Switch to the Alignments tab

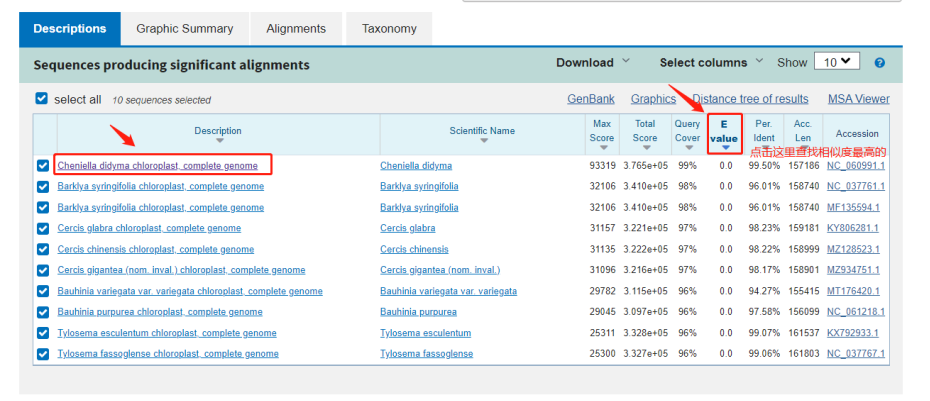(x=296, y=28)
